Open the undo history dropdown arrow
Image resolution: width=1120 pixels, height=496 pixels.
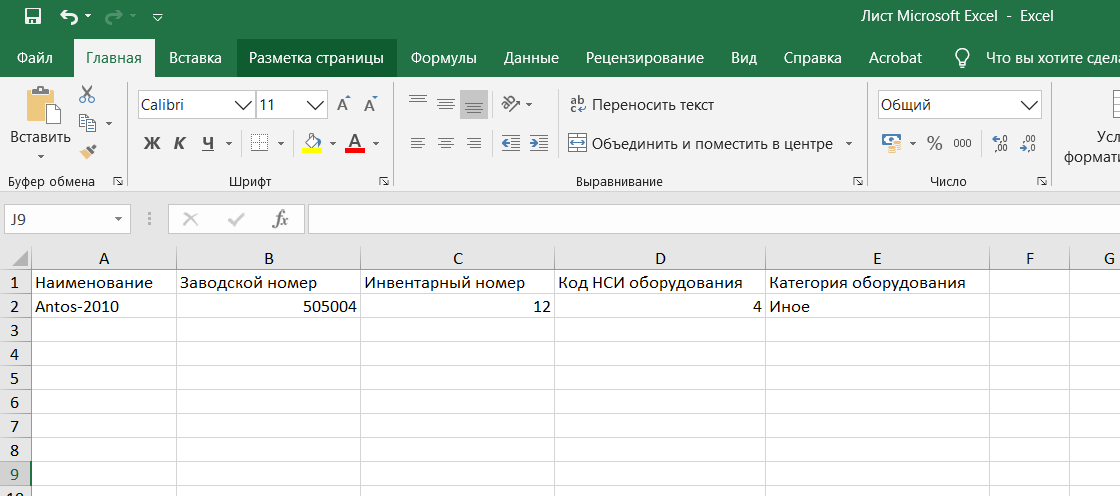pos(87,16)
